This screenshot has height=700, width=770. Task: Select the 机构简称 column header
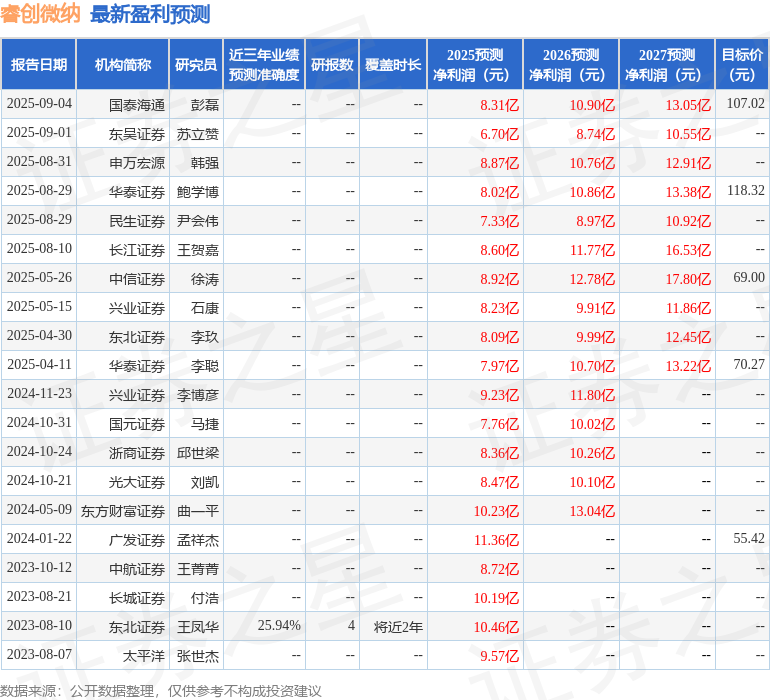coord(123,65)
